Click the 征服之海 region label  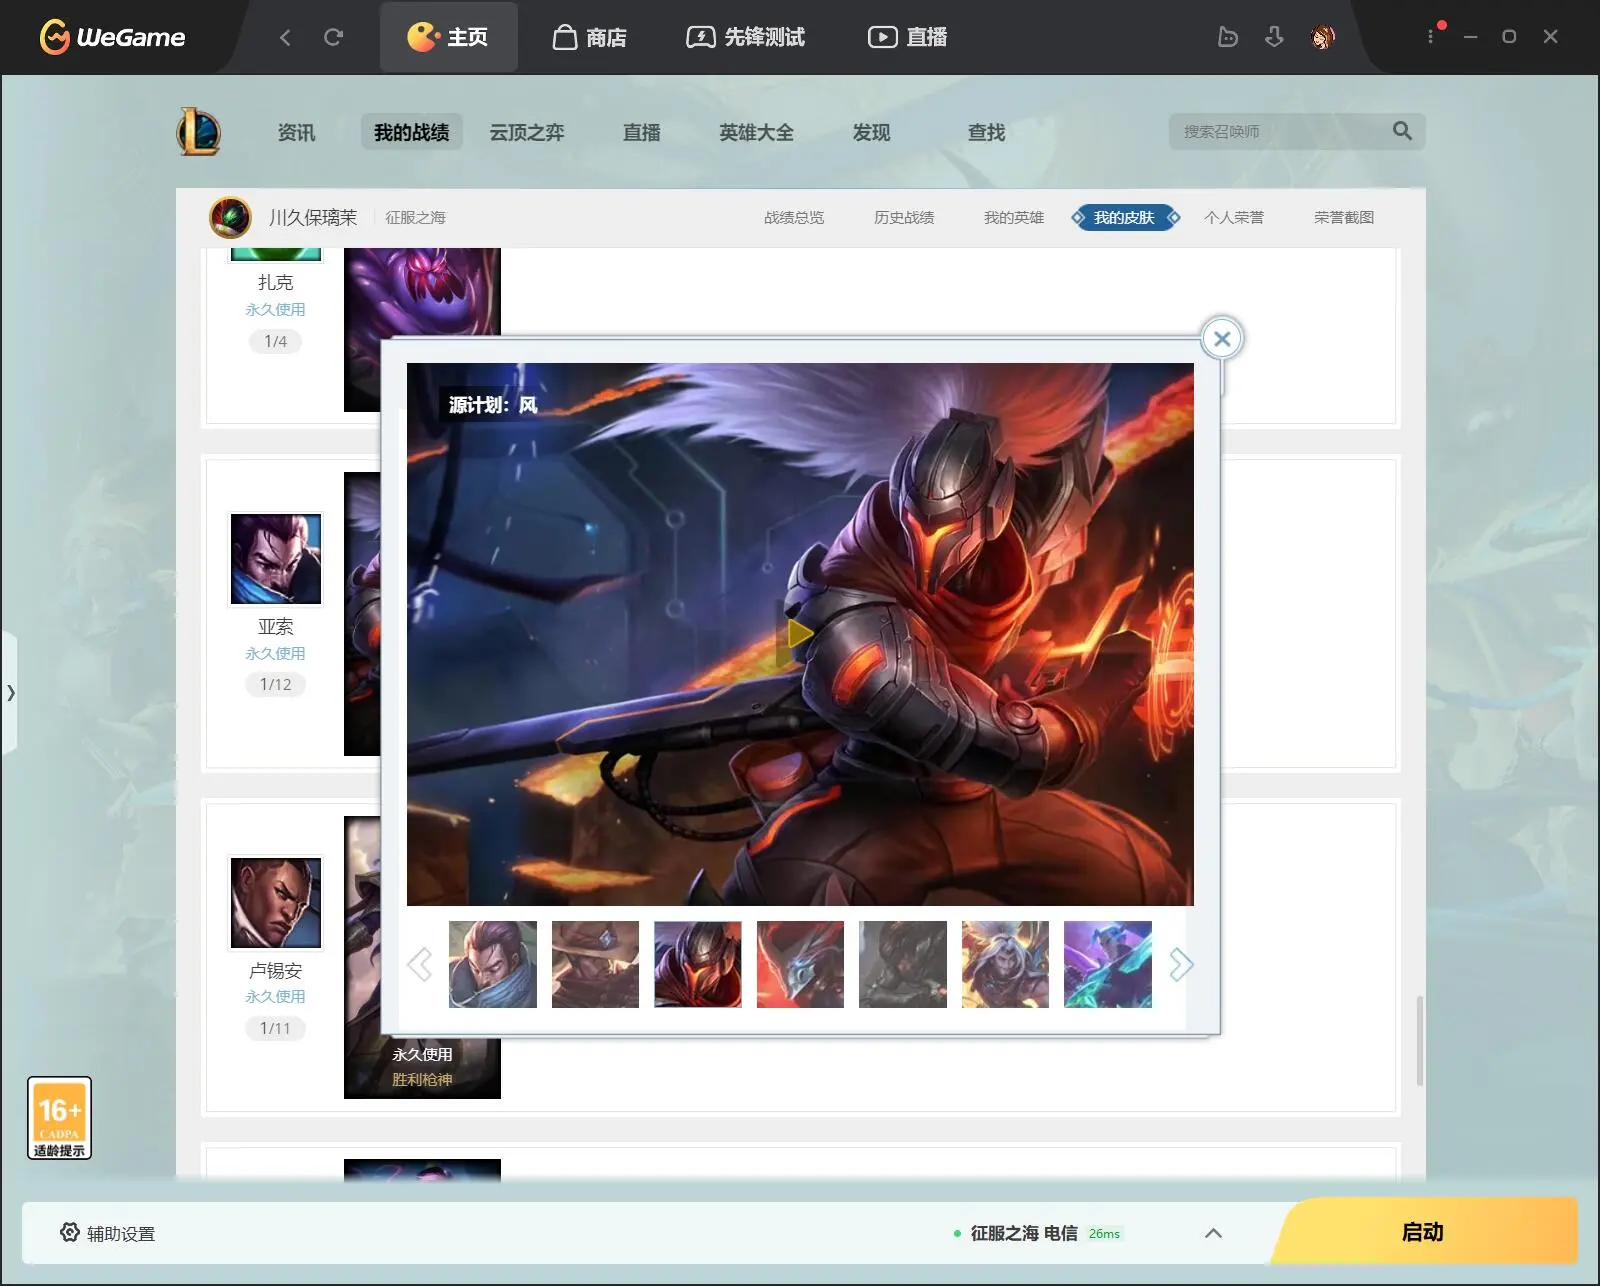[x=416, y=217]
